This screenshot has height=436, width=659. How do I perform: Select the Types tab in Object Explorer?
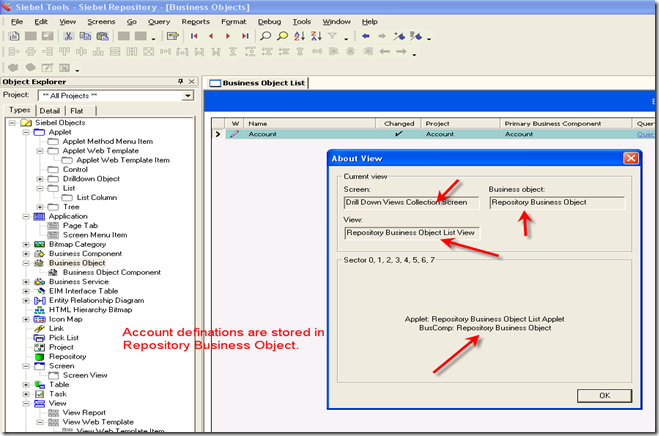(20, 110)
